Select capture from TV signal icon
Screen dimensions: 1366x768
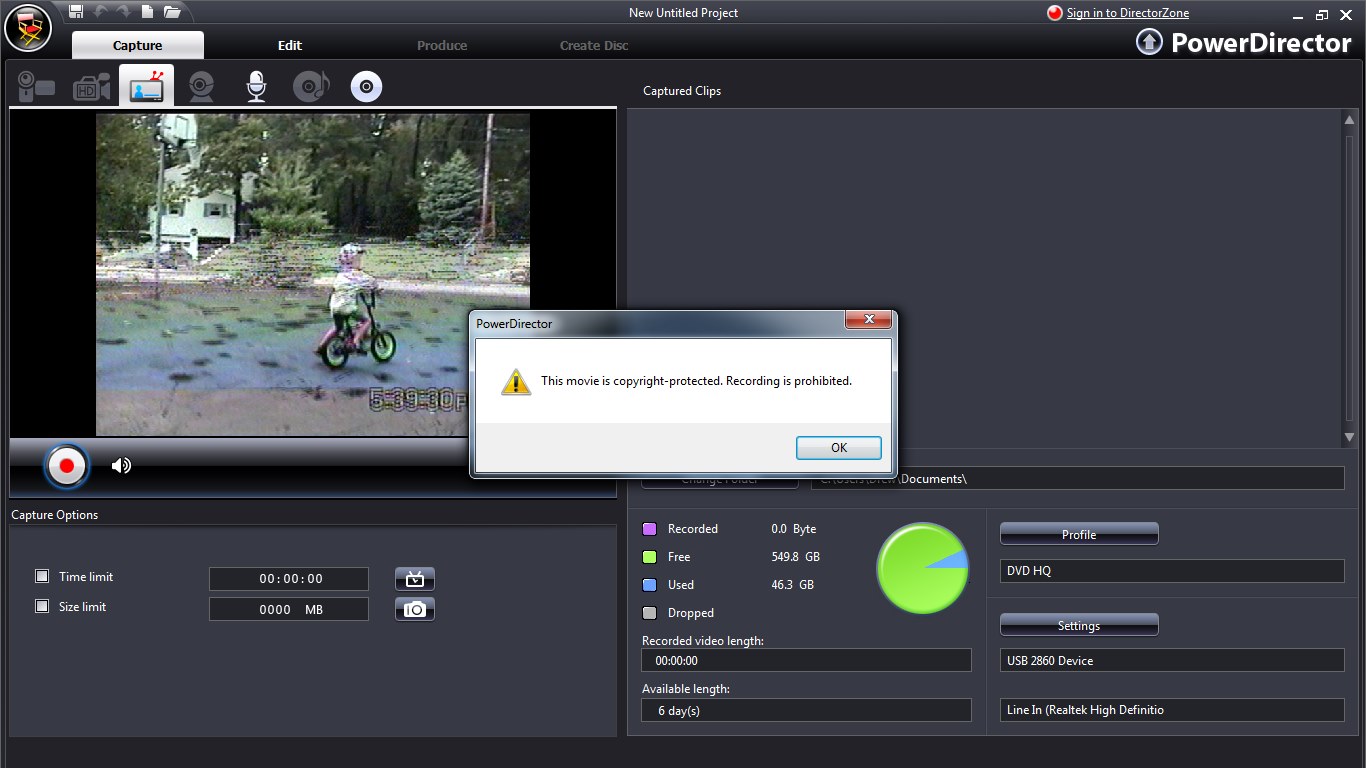pos(146,87)
